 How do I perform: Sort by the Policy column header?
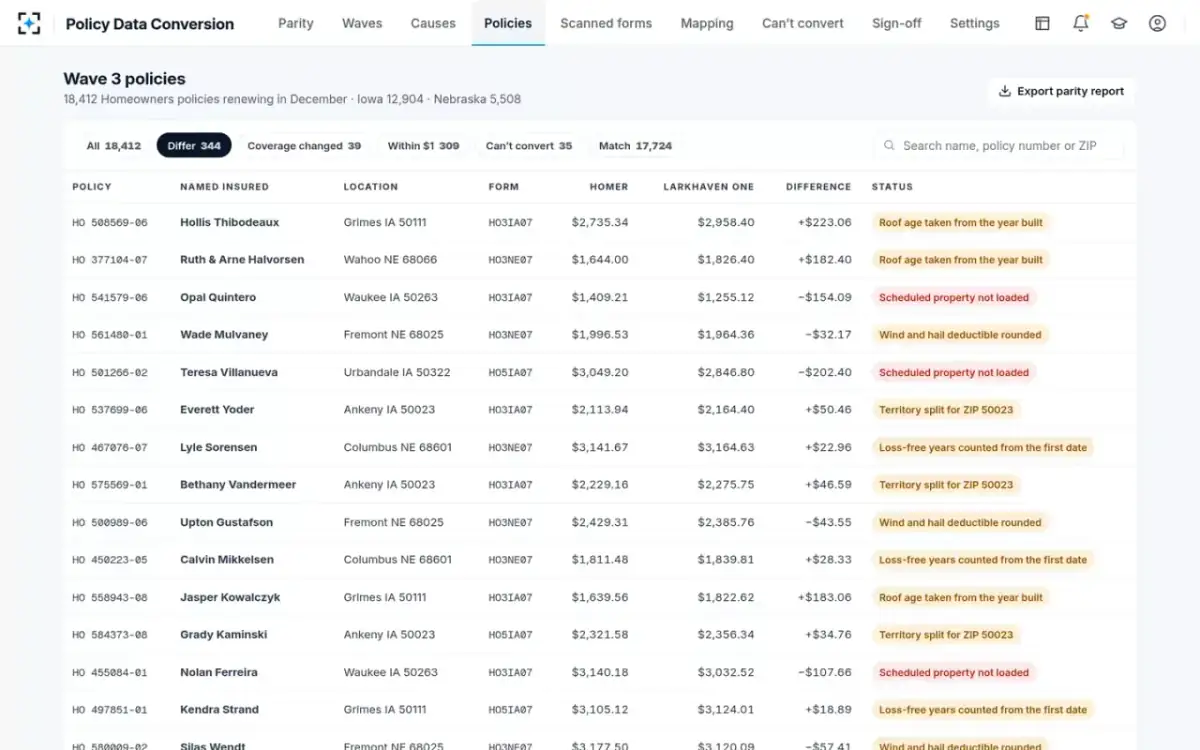click(92, 187)
